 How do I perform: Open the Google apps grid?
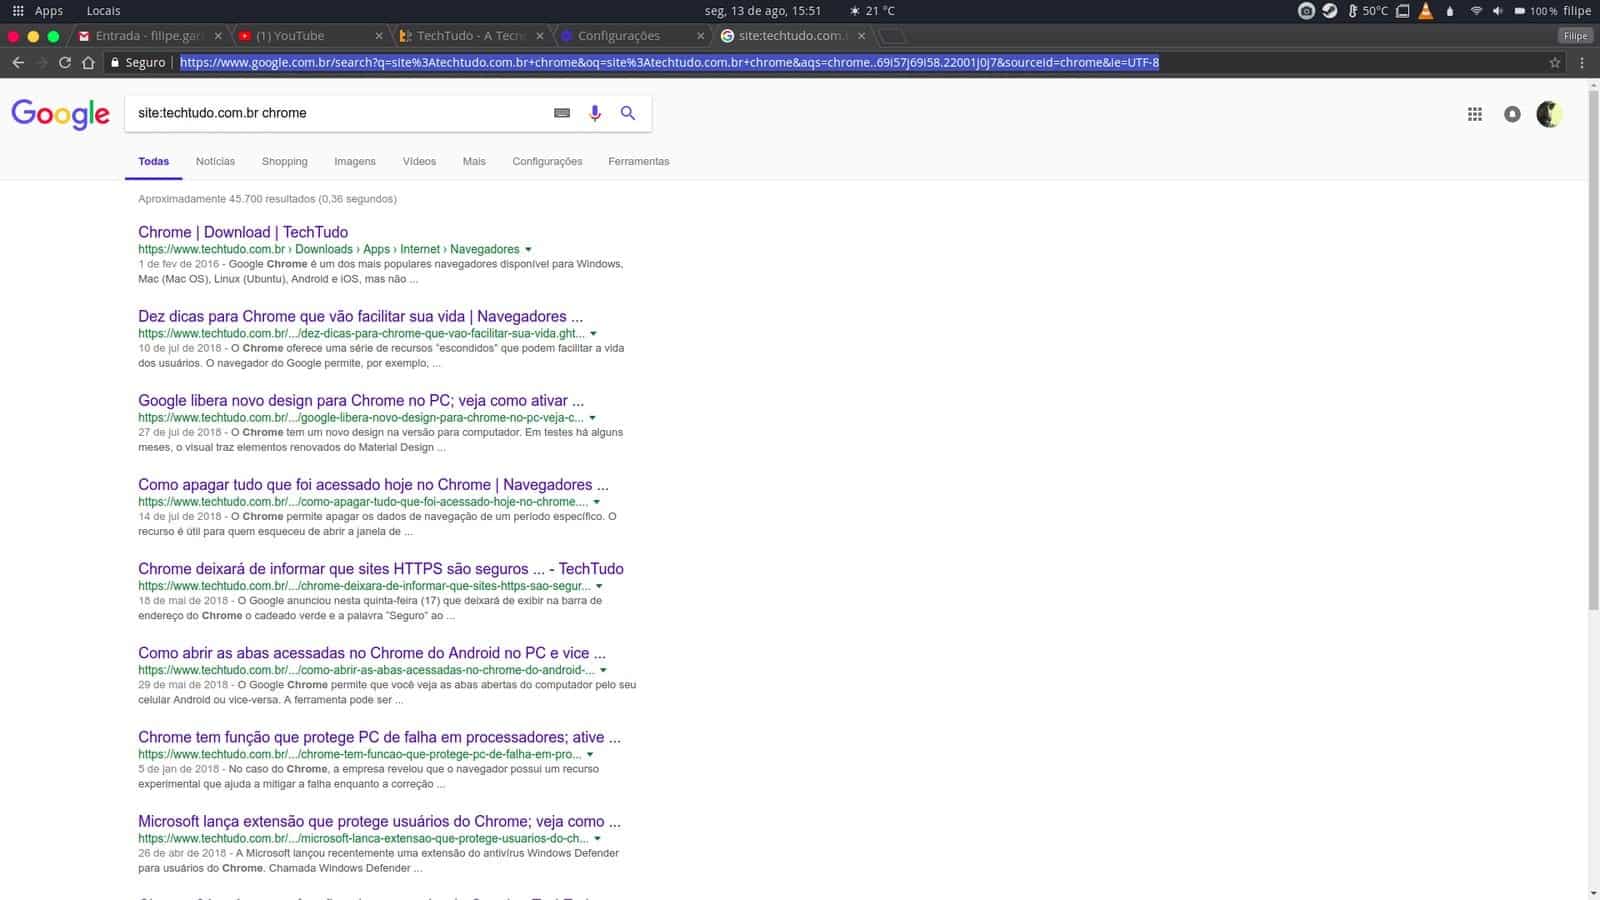[1475, 114]
